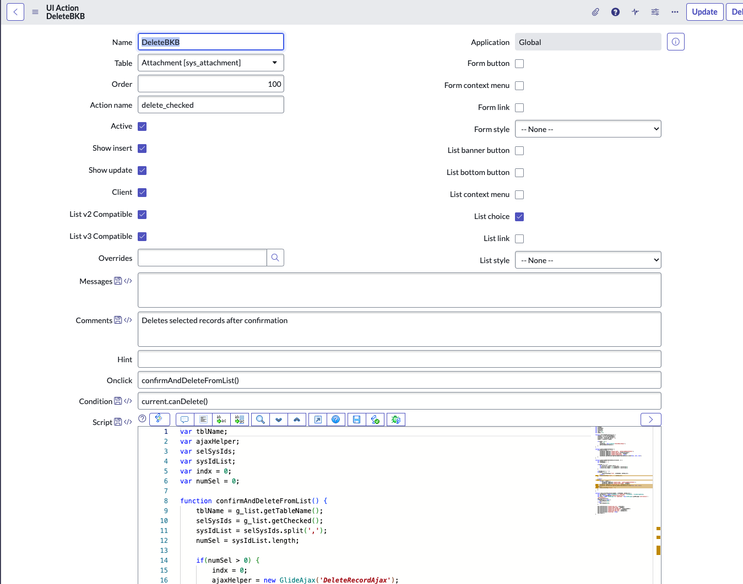
Task: Open the activity stream icon
Action: [x=635, y=12]
